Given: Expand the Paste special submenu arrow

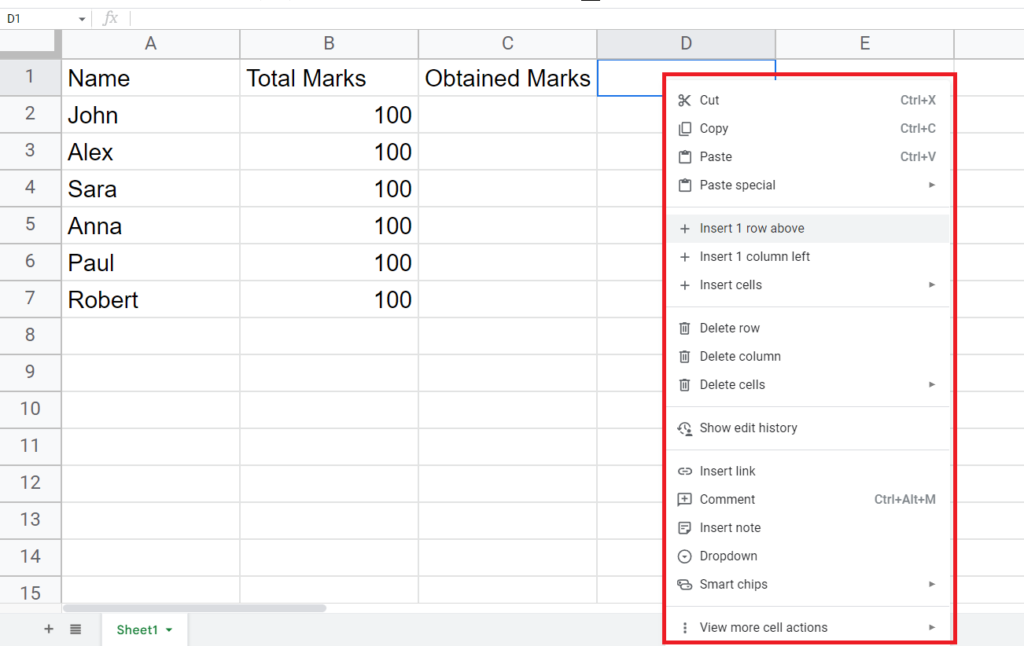Looking at the screenshot, I should point(932,186).
